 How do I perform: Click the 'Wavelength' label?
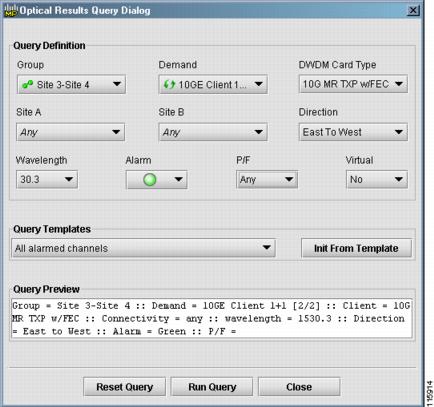coord(41,160)
